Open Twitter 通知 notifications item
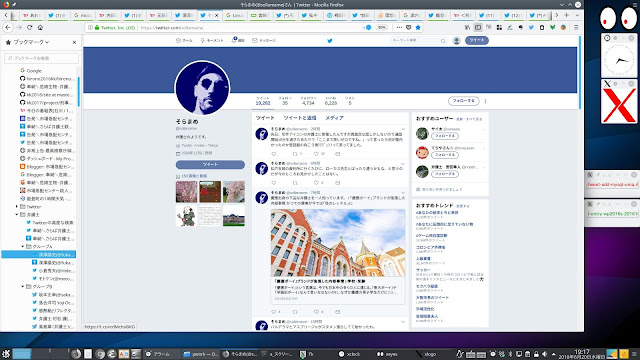Viewport: 640px width, 360px height. [238, 40]
